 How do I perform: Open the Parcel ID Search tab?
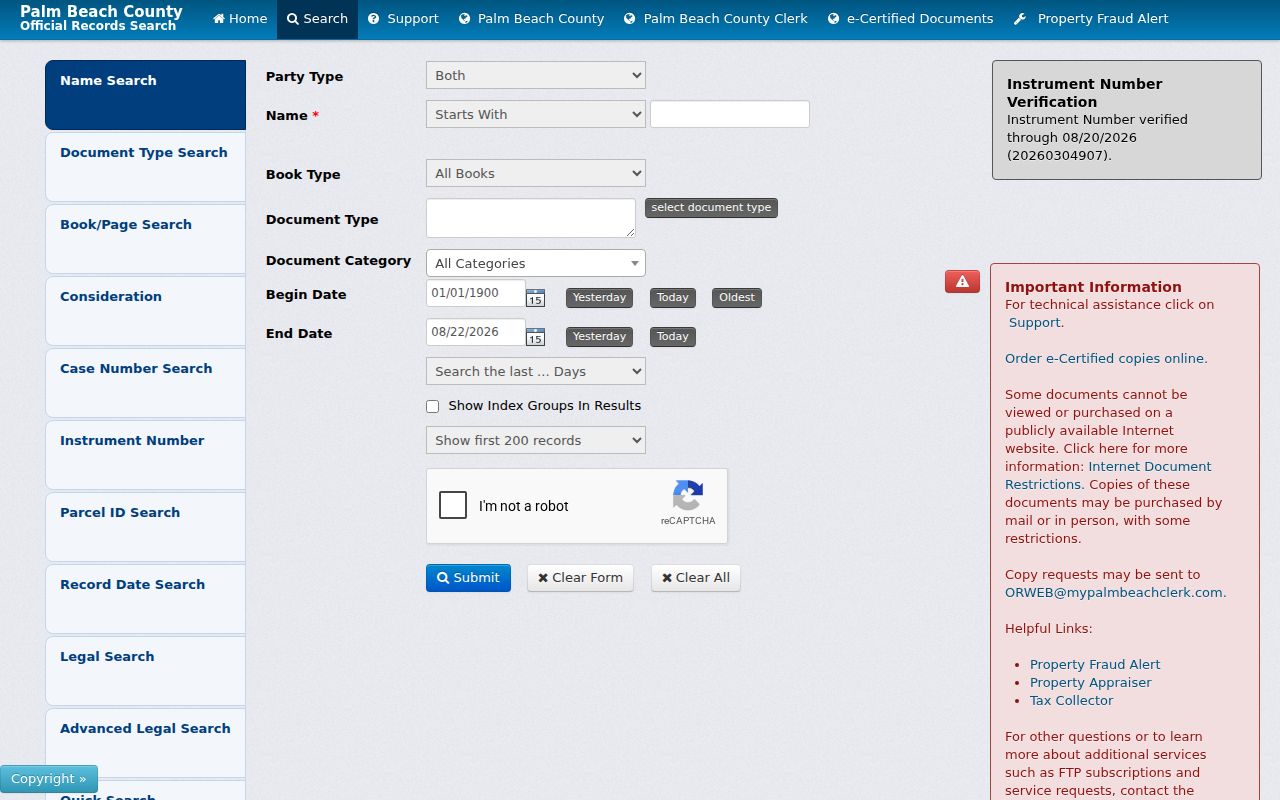(145, 527)
